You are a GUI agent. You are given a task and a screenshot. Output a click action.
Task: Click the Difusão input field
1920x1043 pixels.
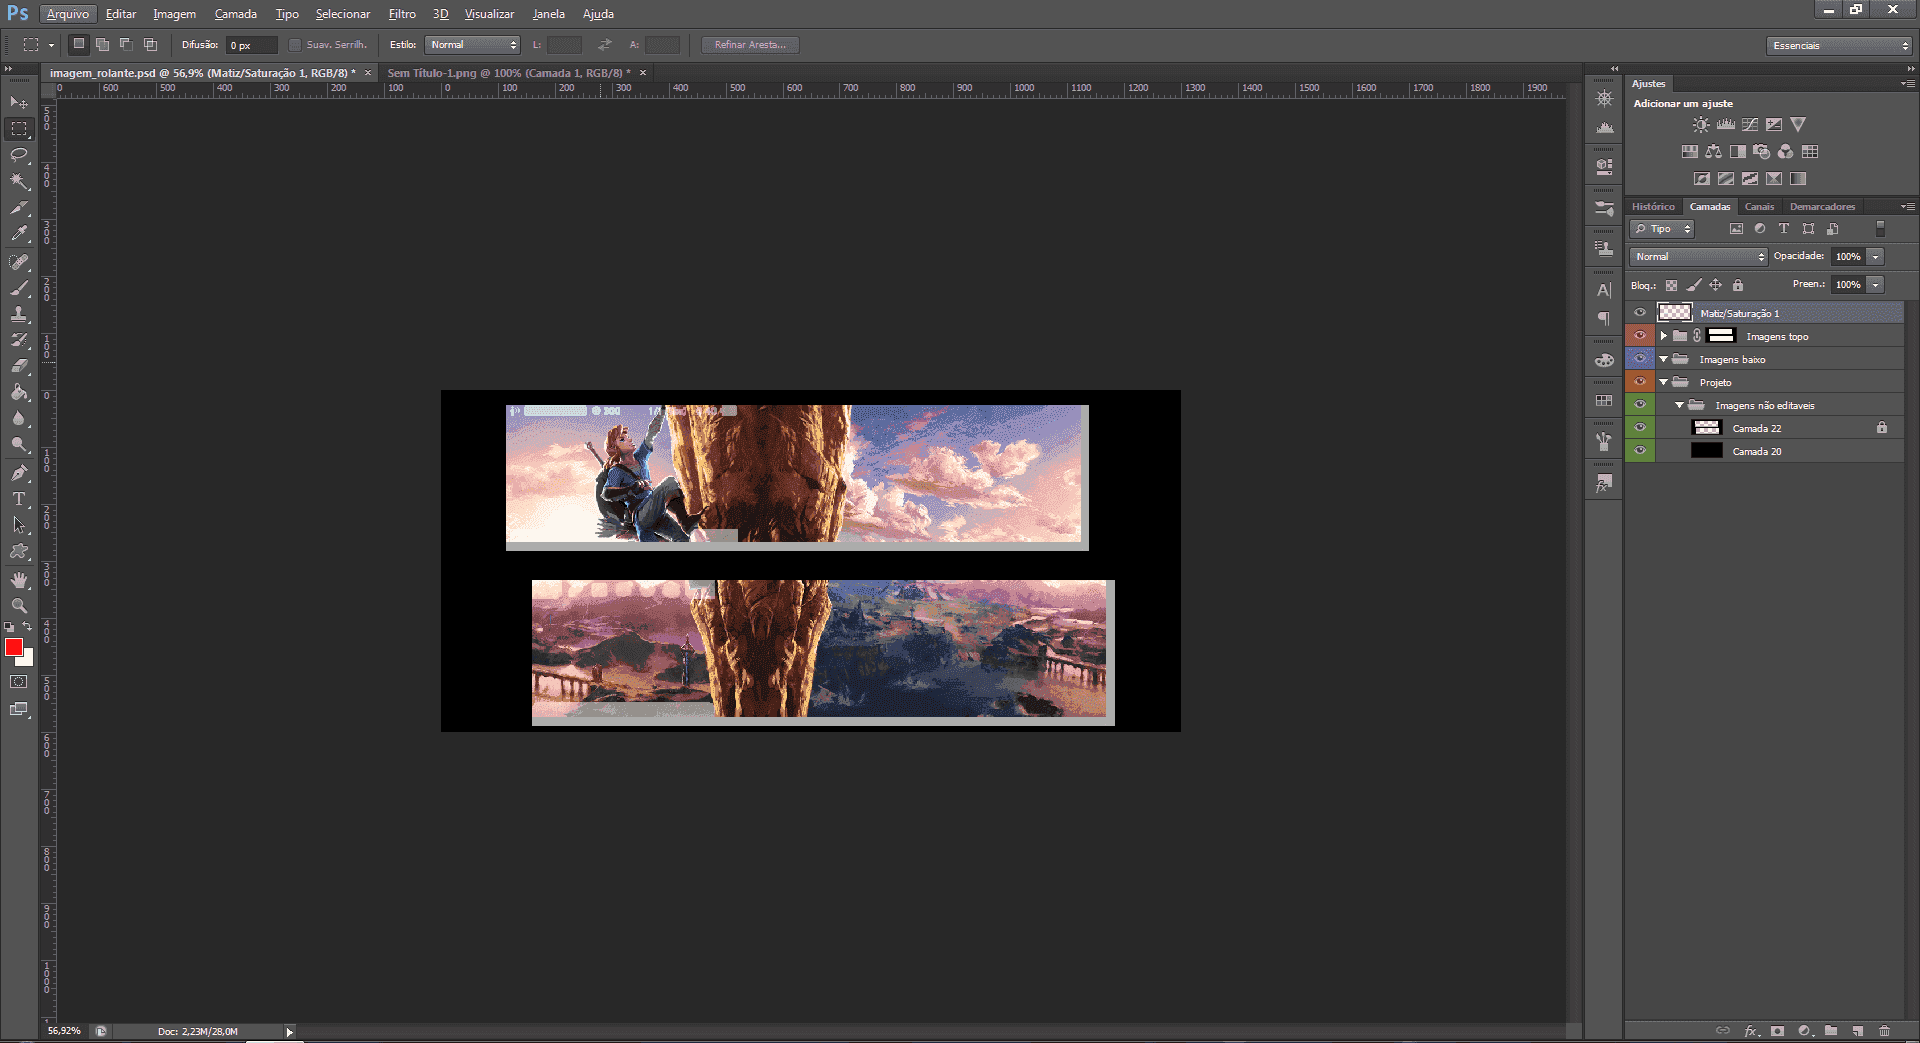click(x=251, y=45)
